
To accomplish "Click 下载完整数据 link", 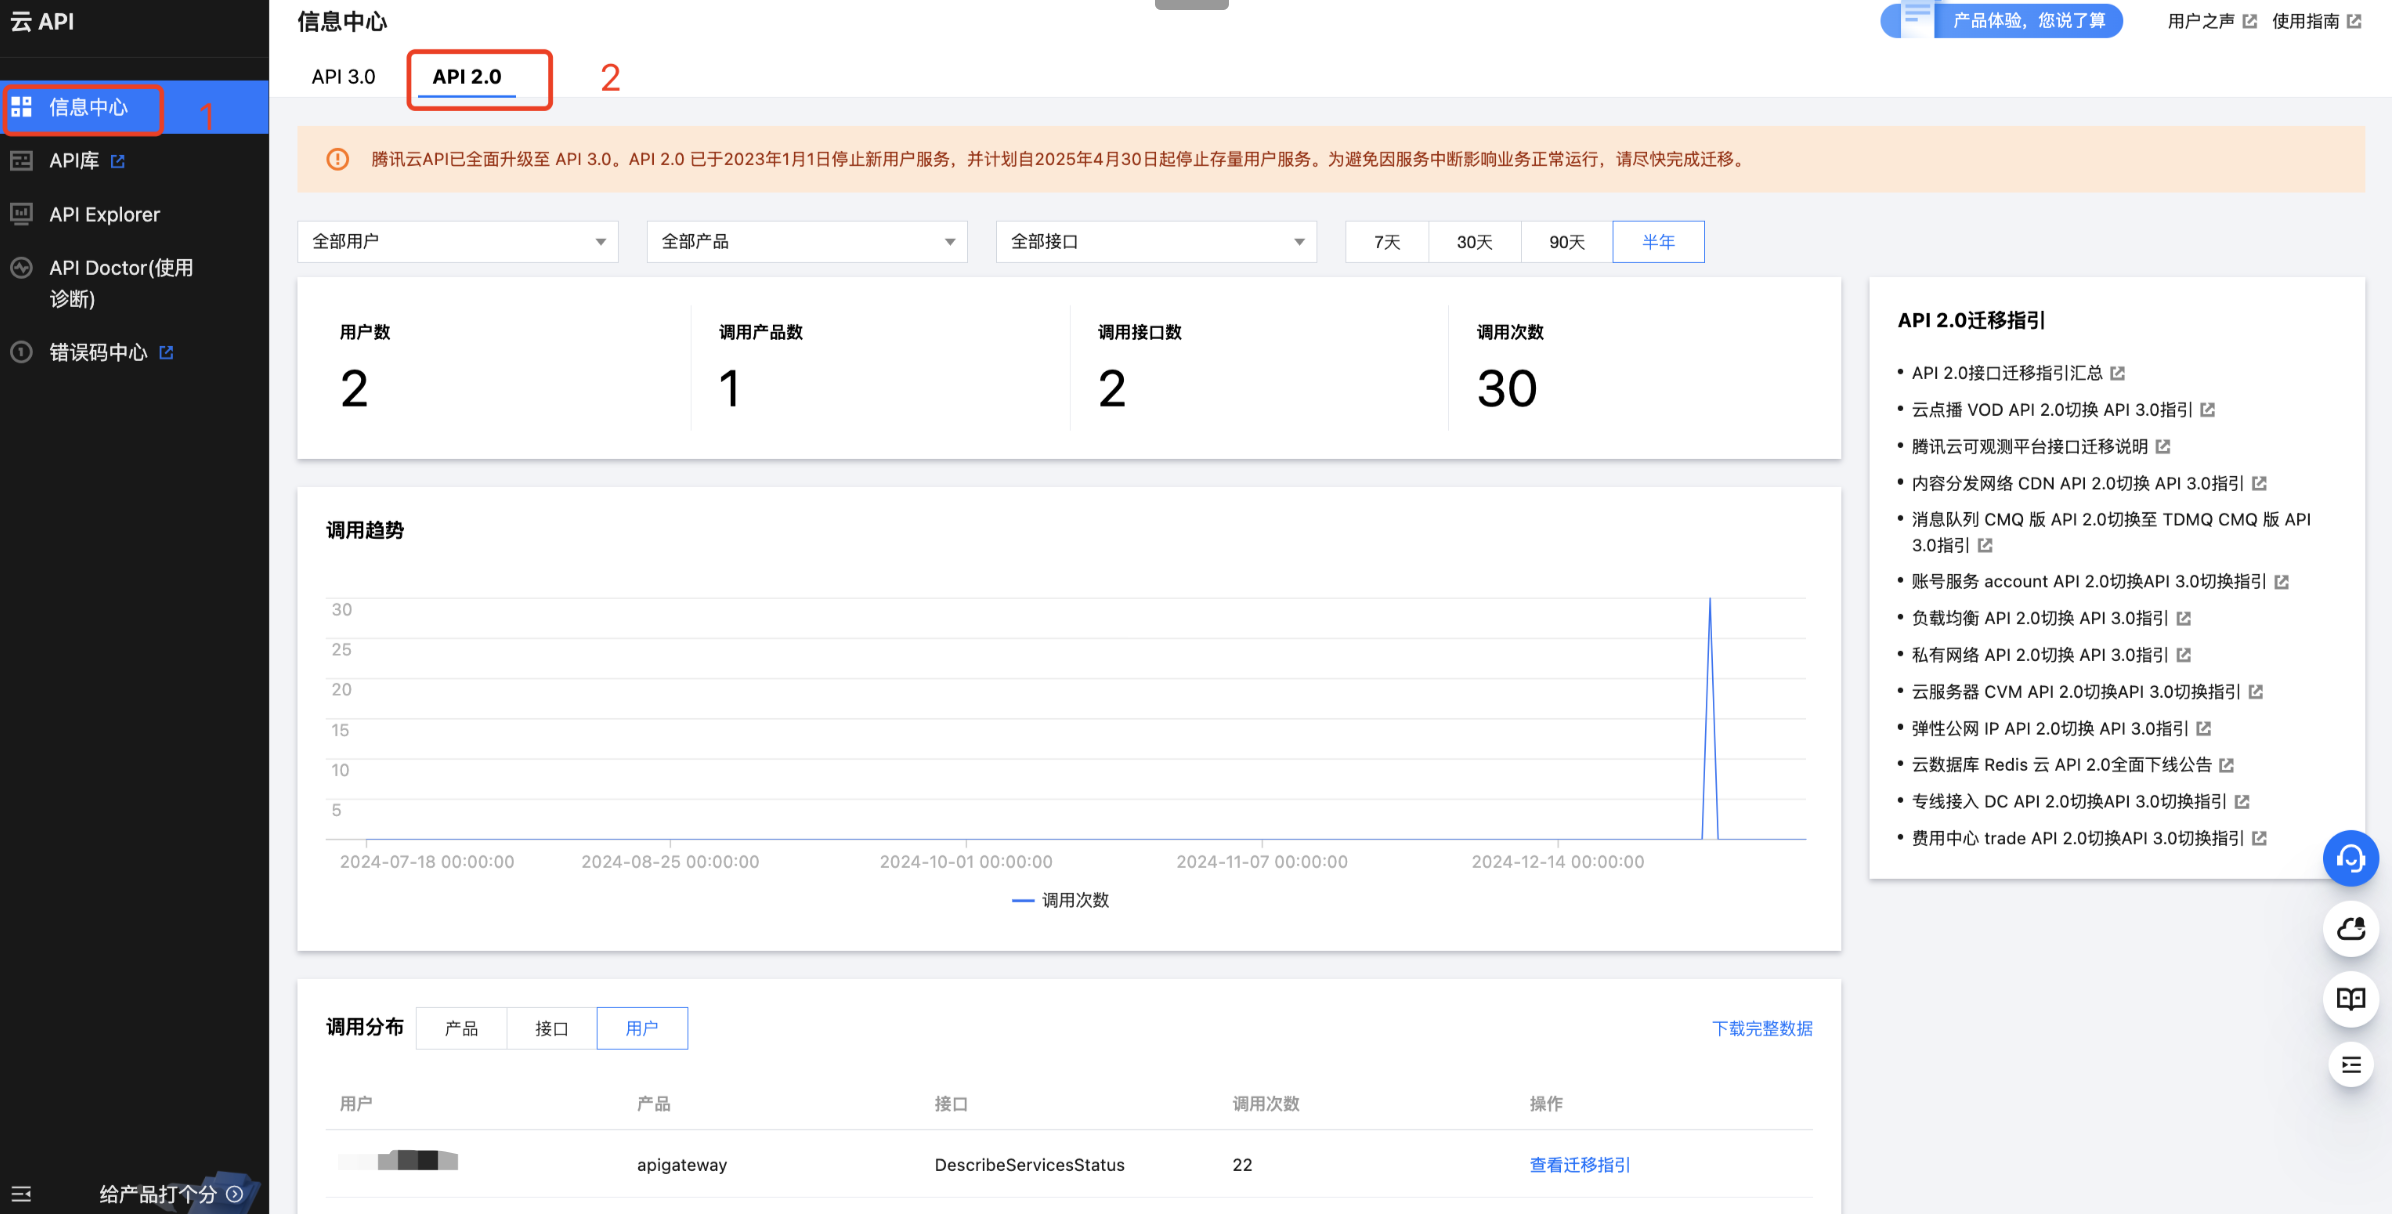I will click(1761, 1028).
